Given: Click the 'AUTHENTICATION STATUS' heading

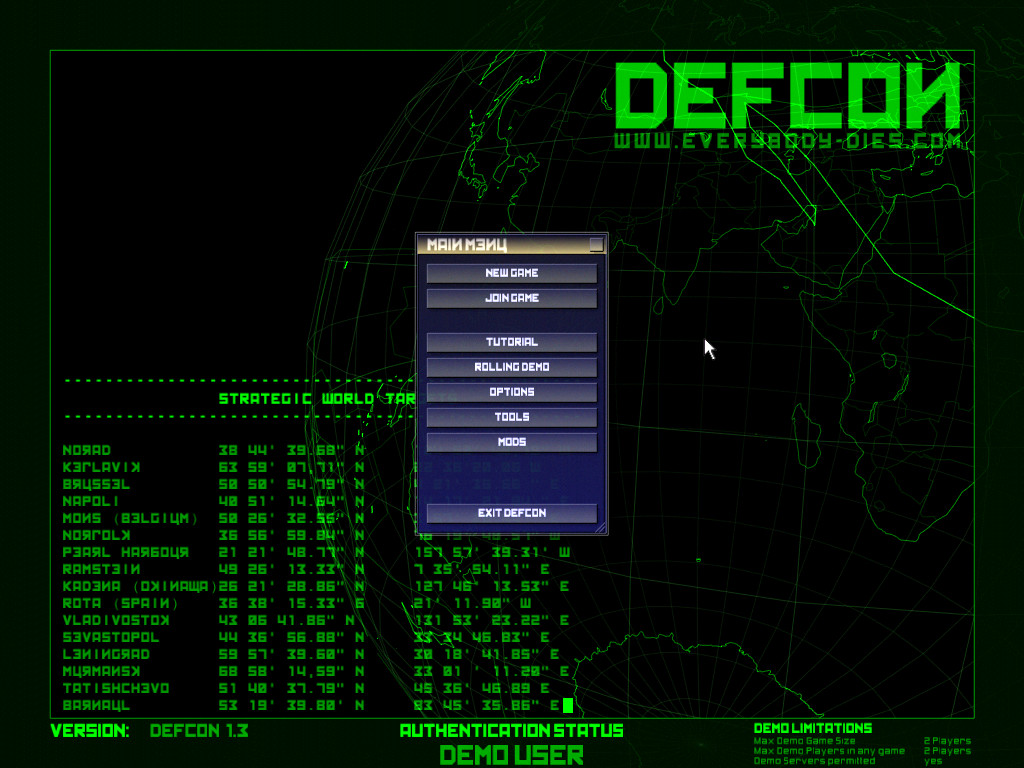Looking at the screenshot, I should pos(511,731).
